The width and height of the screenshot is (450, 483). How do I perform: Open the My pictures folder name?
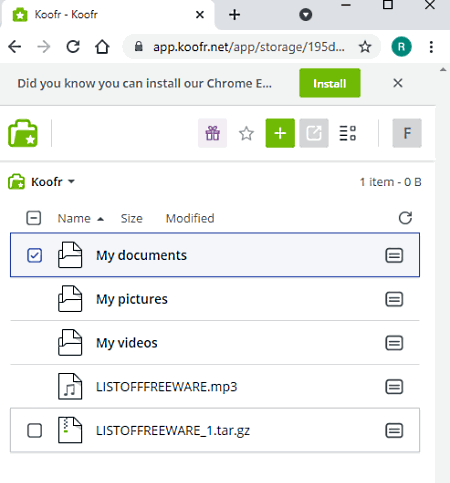pos(132,299)
